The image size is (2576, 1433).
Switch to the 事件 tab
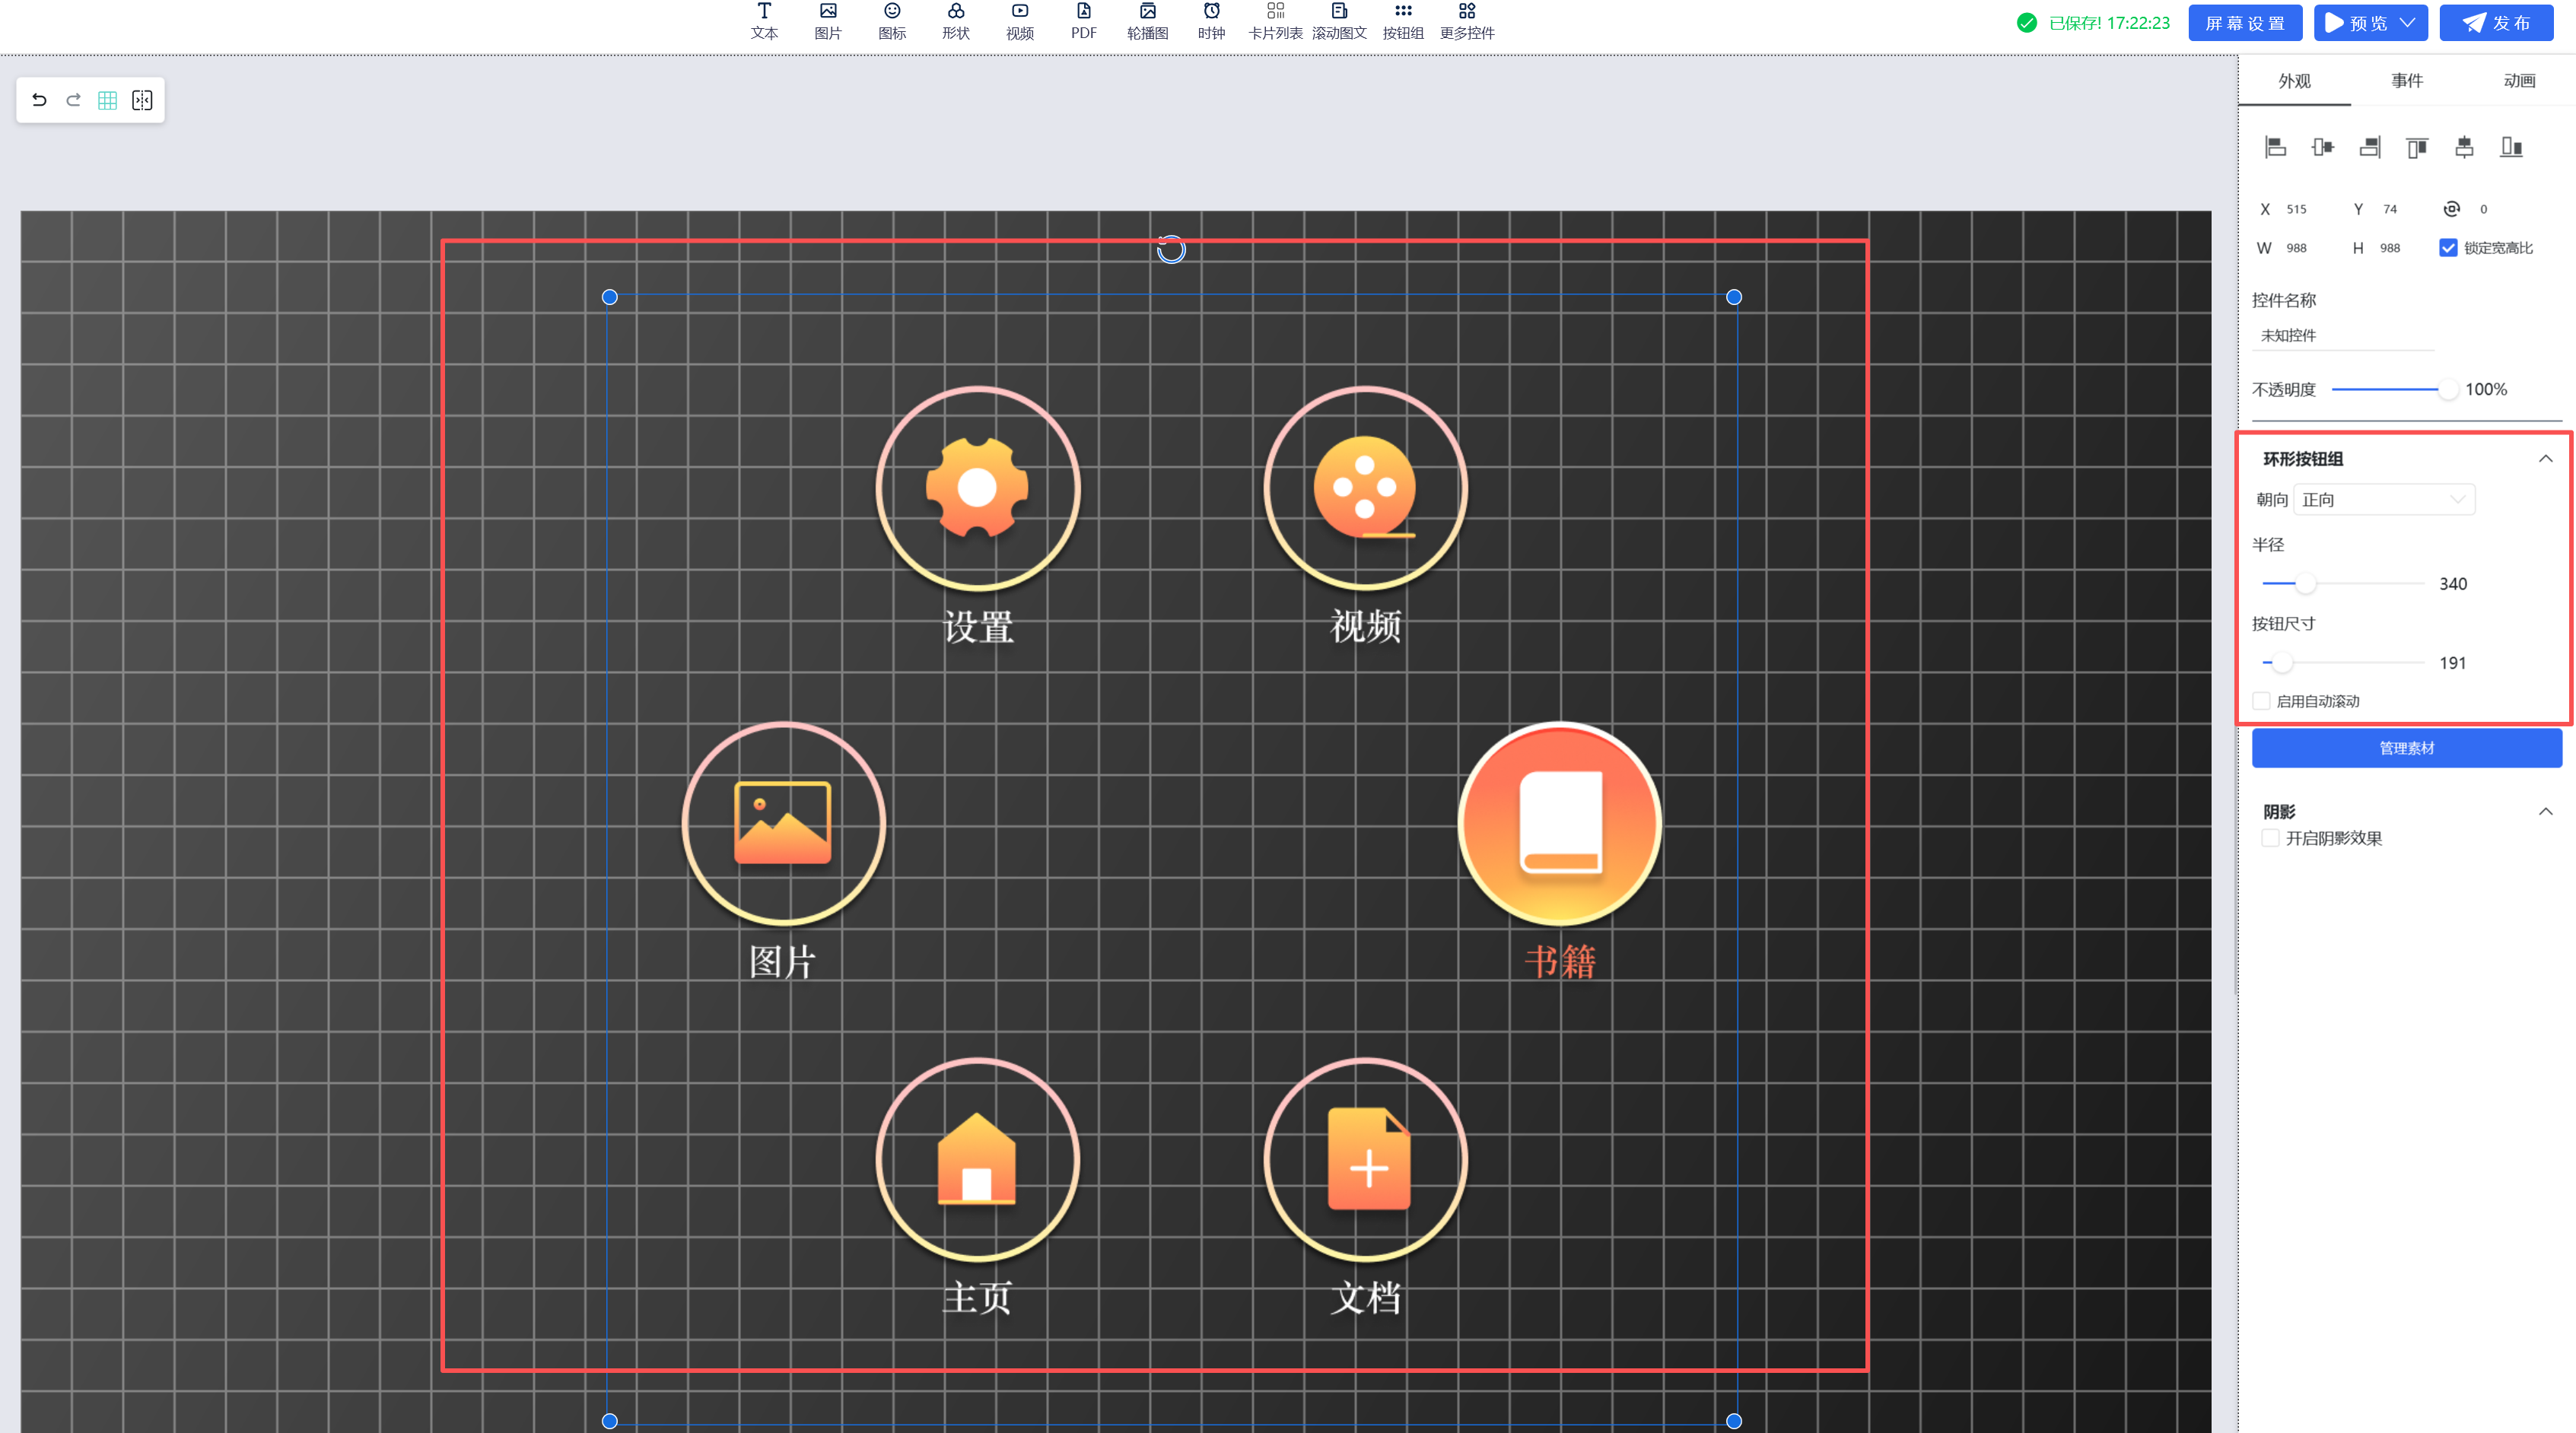coord(2407,81)
